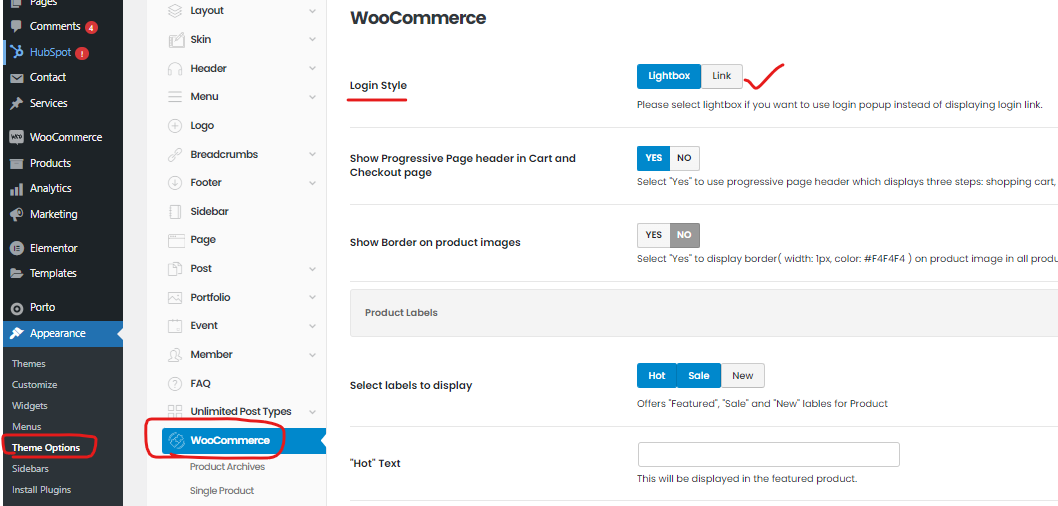
Task: Click the Event calendar icon
Action: click(x=175, y=326)
